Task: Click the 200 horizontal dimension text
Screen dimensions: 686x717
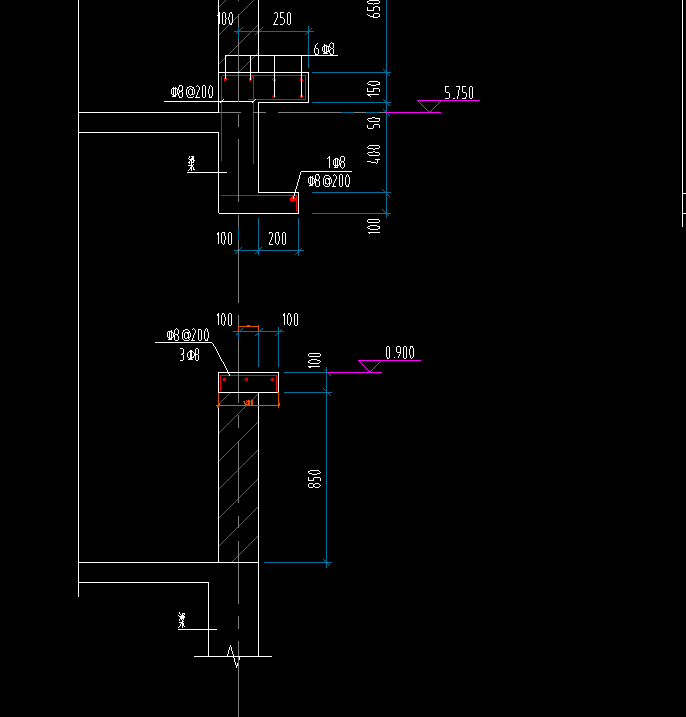Action: [x=277, y=239]
